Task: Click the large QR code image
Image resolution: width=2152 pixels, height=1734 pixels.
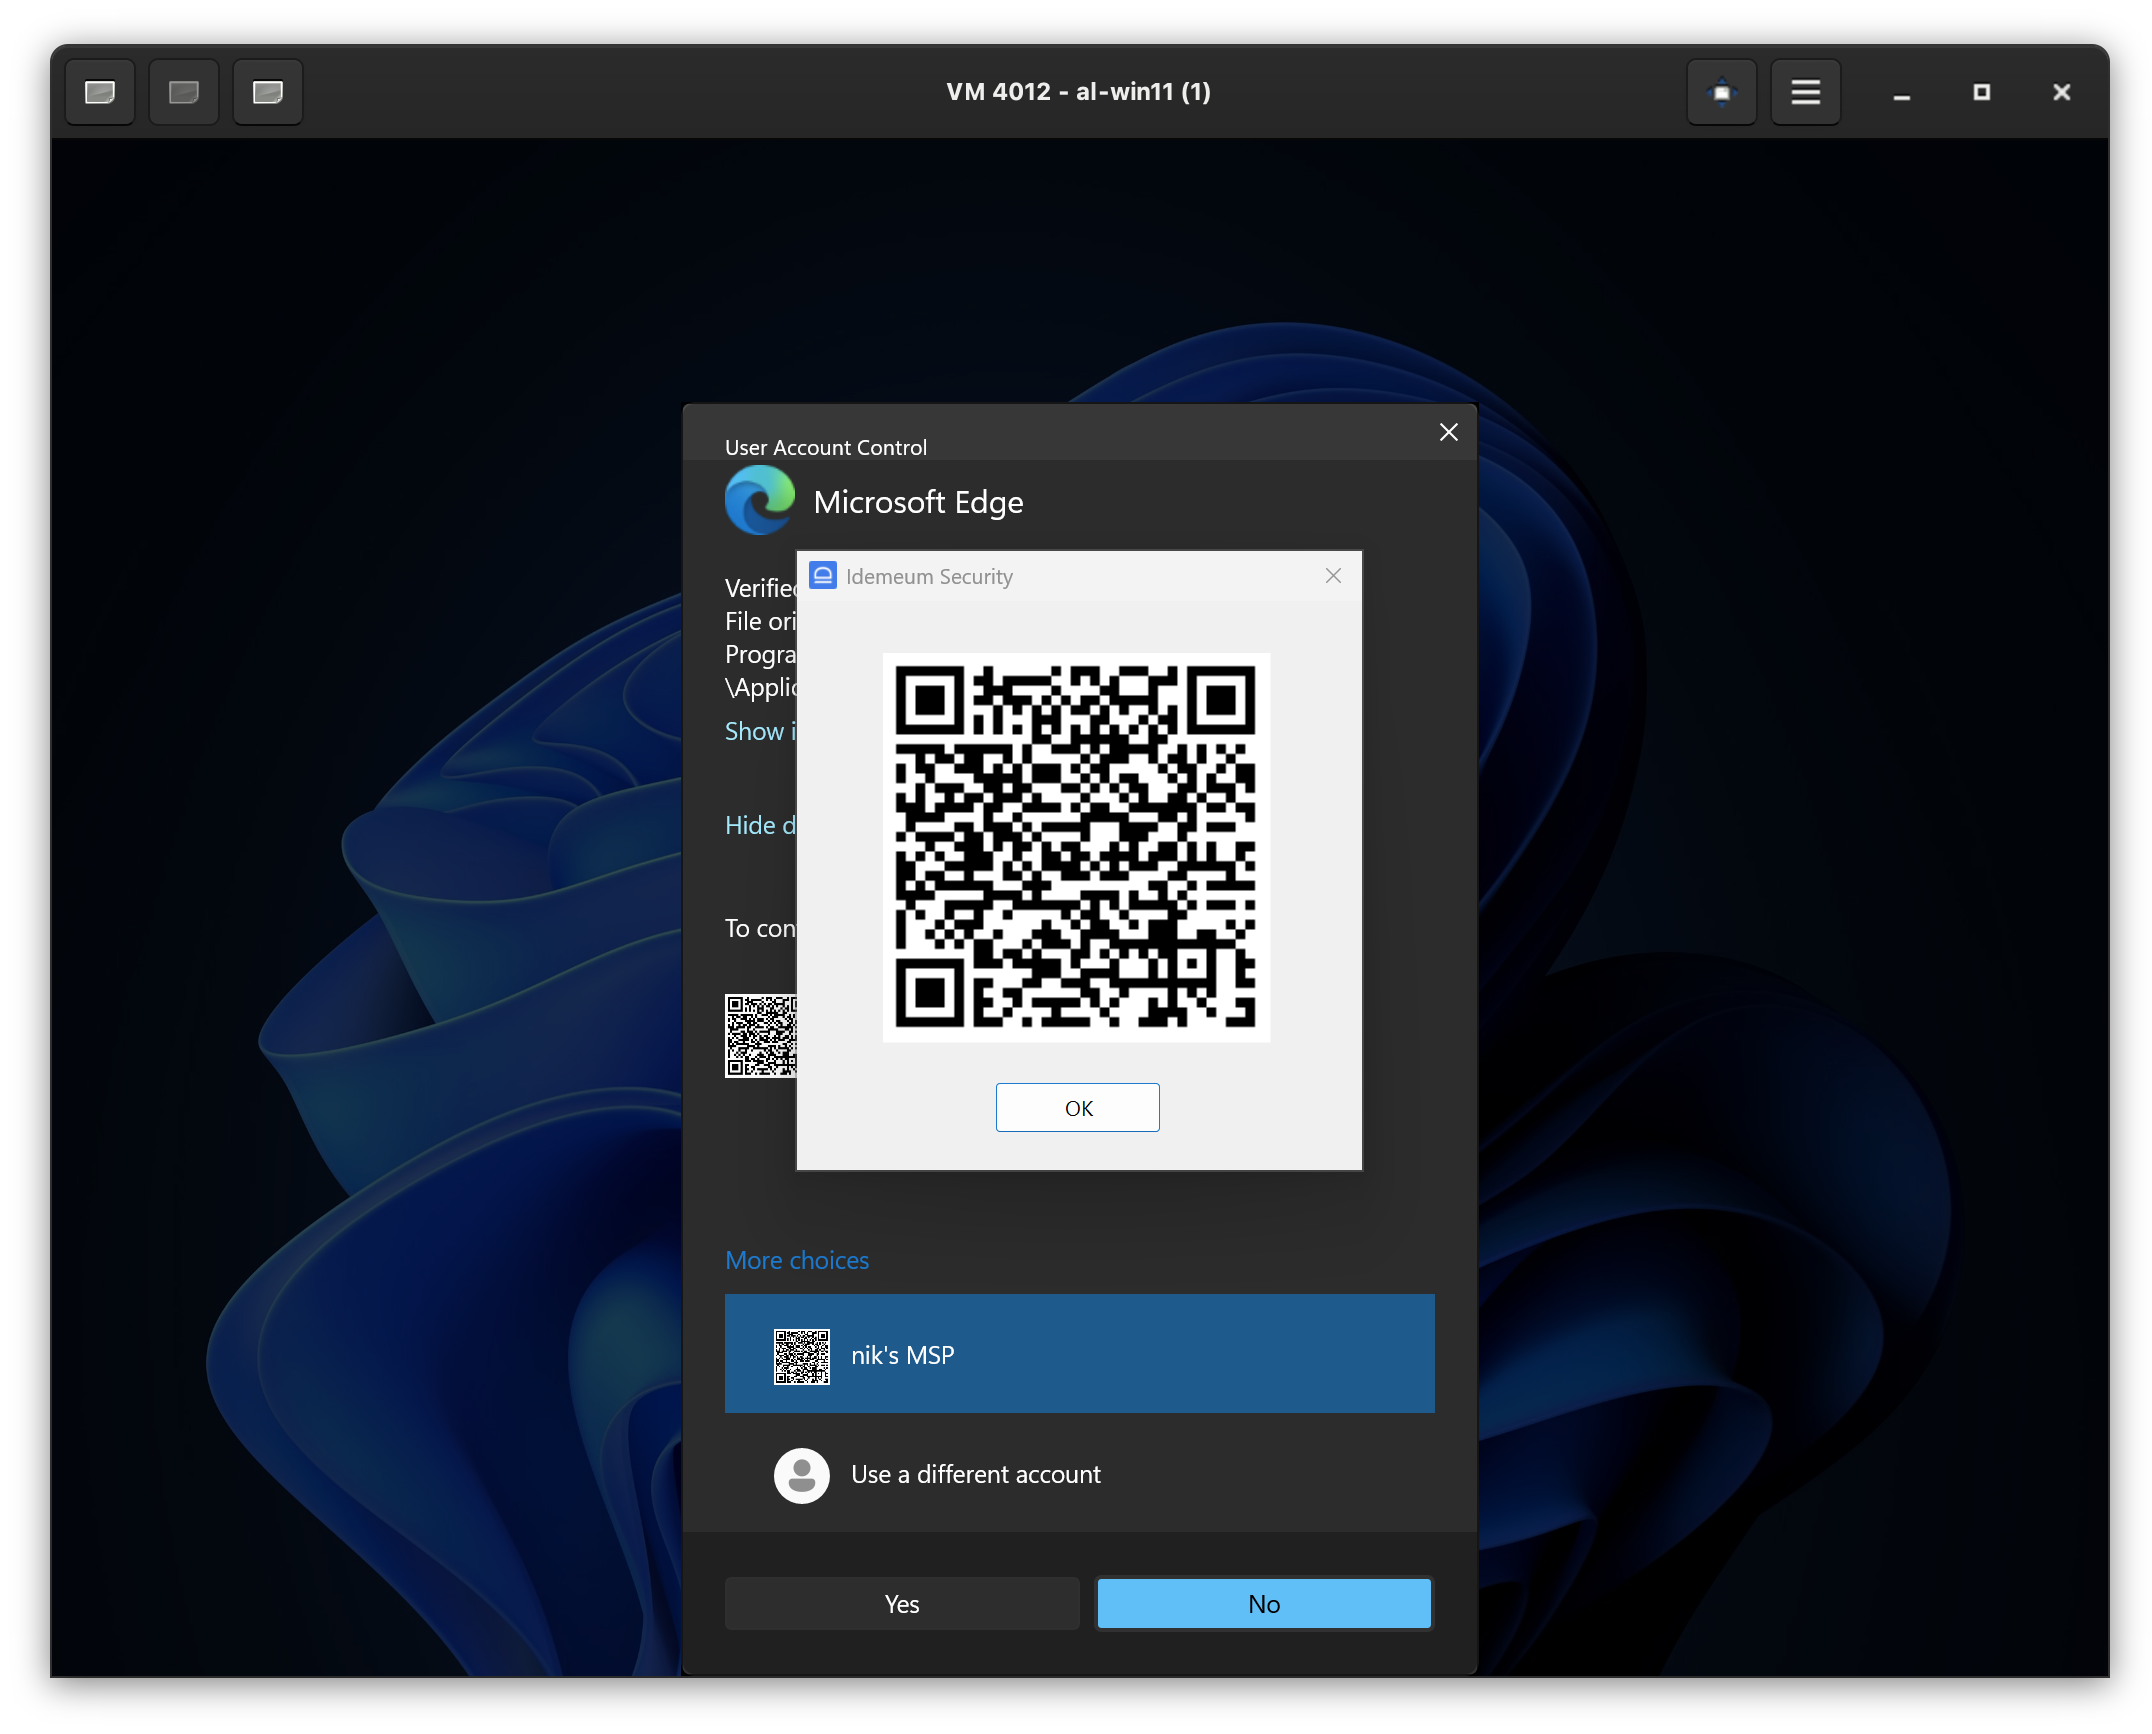Action: coord(1076,847)
